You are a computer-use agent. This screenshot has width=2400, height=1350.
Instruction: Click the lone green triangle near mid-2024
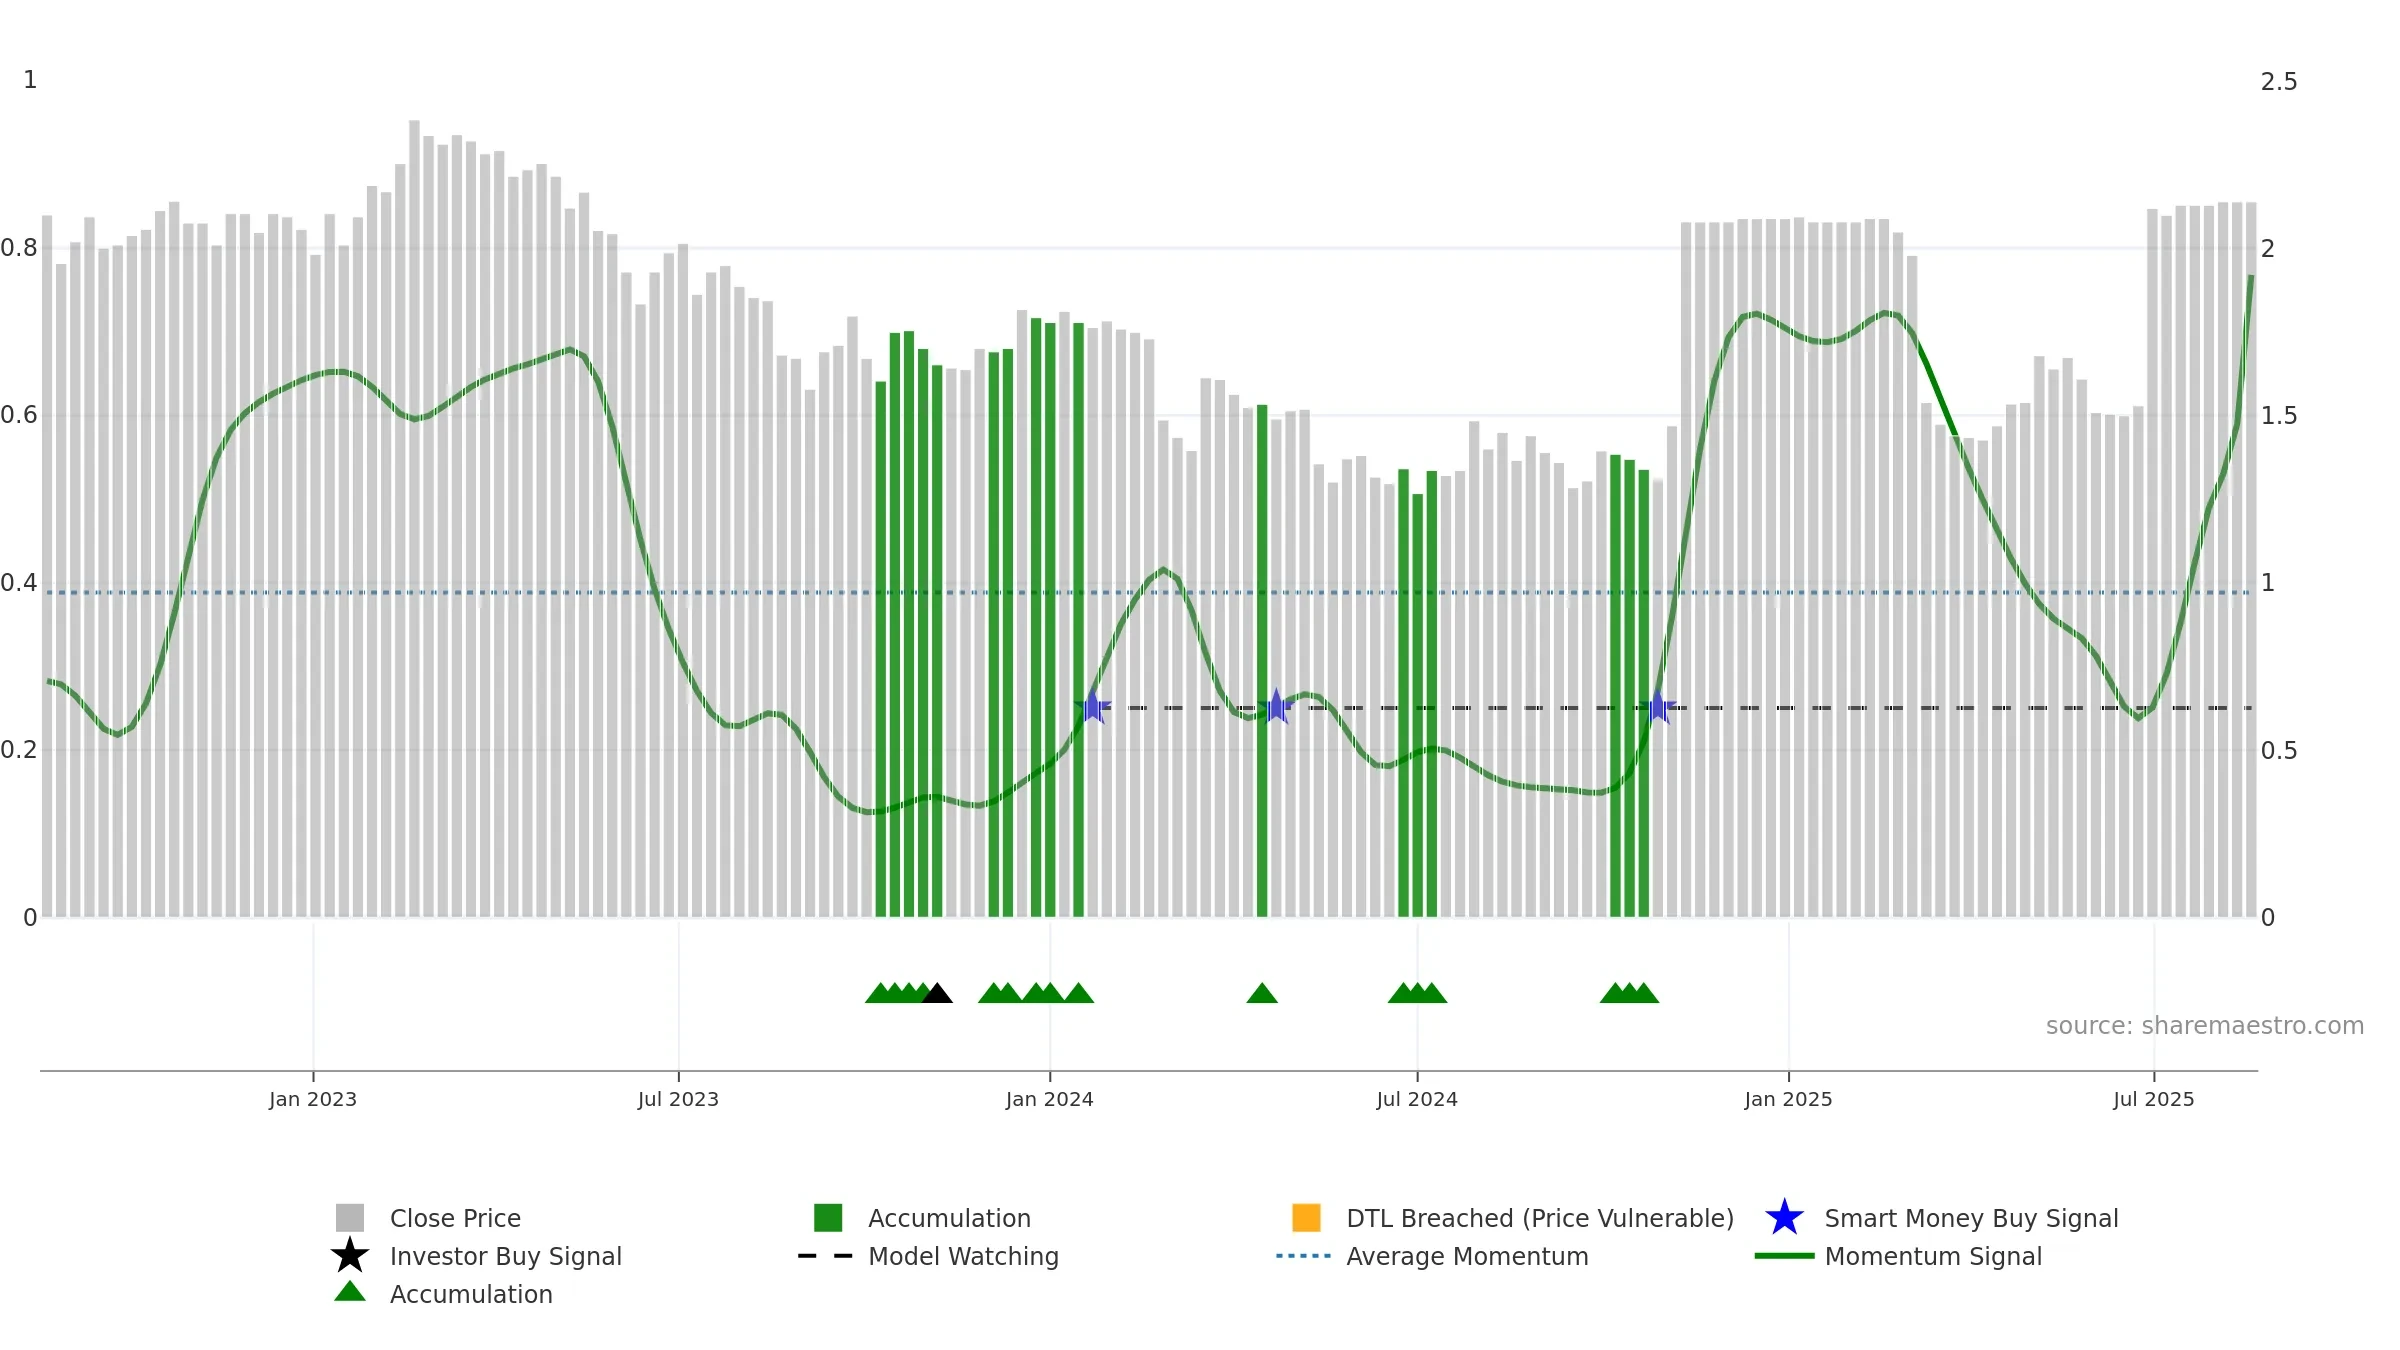pos(1262,993)
